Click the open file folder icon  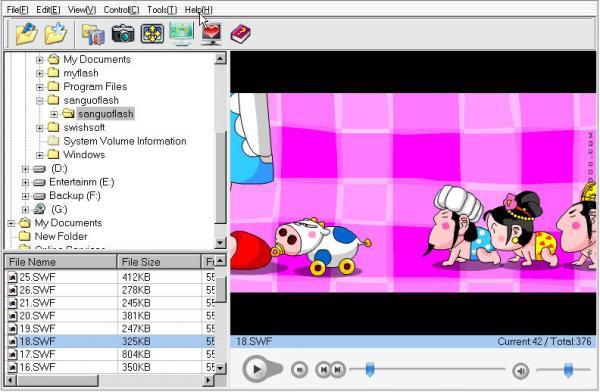click(x=26, y=34)
